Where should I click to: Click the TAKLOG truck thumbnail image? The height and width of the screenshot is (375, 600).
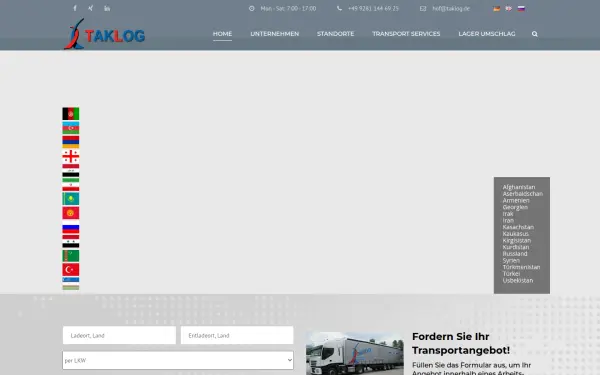coord(355,353)
